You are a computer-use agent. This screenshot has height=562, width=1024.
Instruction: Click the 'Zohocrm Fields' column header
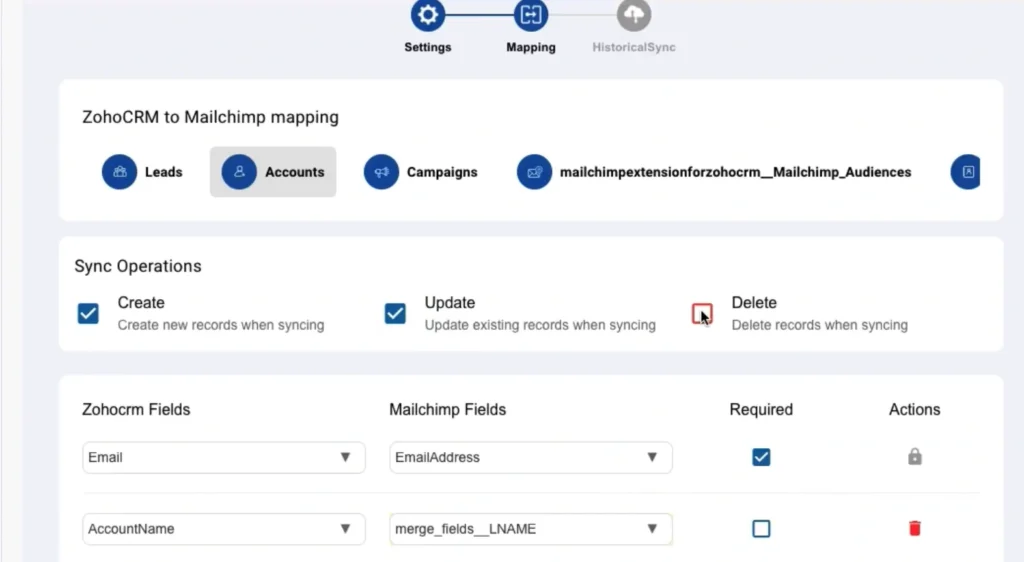[x=136, y=410]
